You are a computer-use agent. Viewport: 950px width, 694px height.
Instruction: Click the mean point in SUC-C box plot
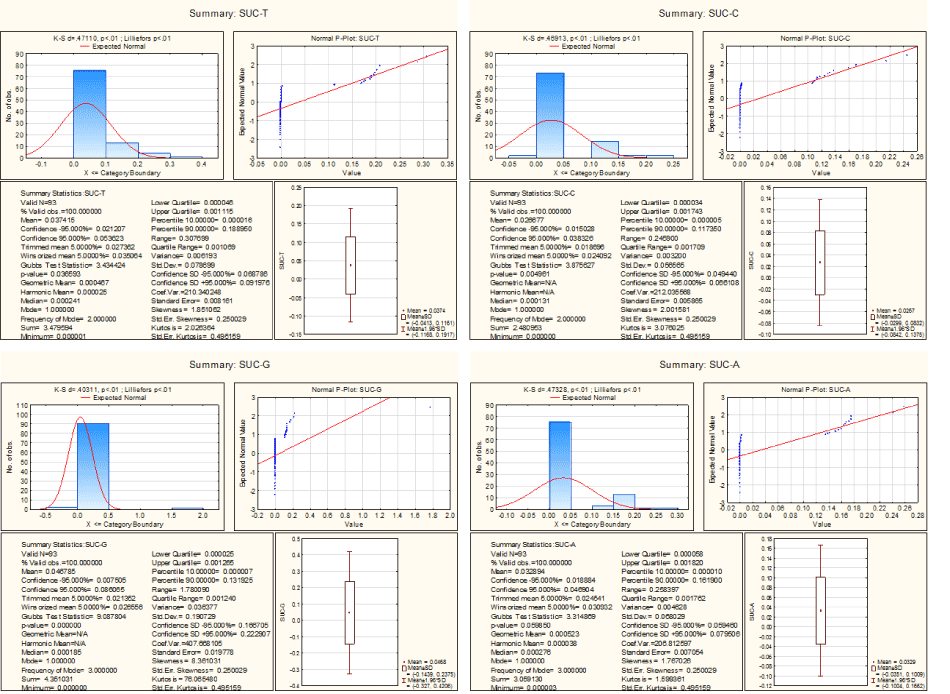click(x=820, y=262)
